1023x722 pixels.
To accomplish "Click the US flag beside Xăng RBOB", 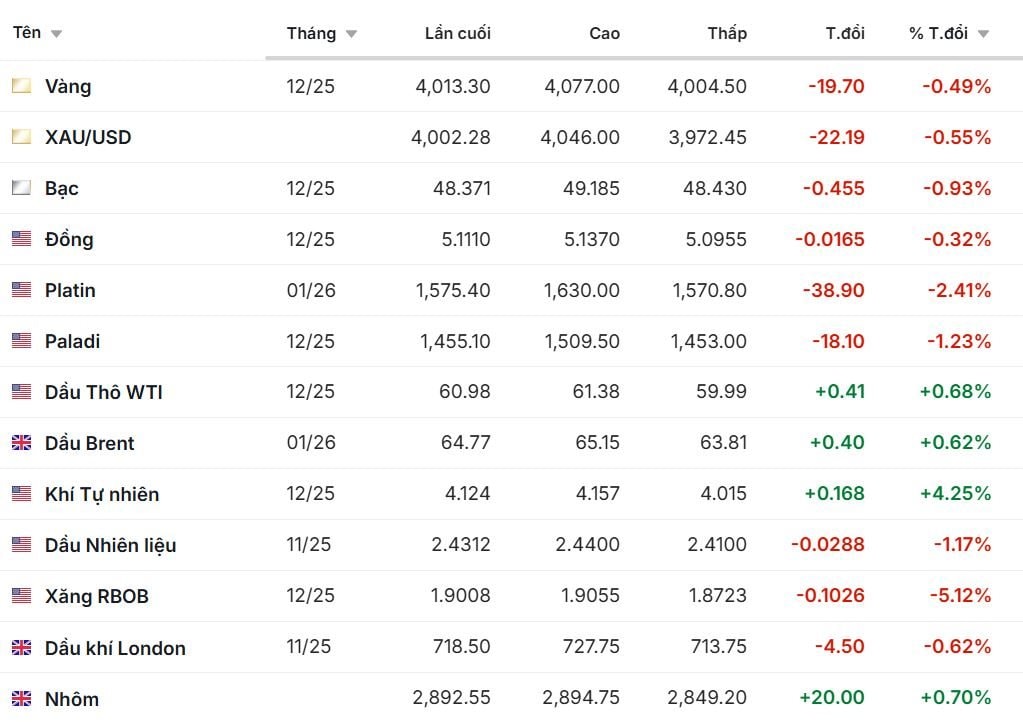I will 21,596.
